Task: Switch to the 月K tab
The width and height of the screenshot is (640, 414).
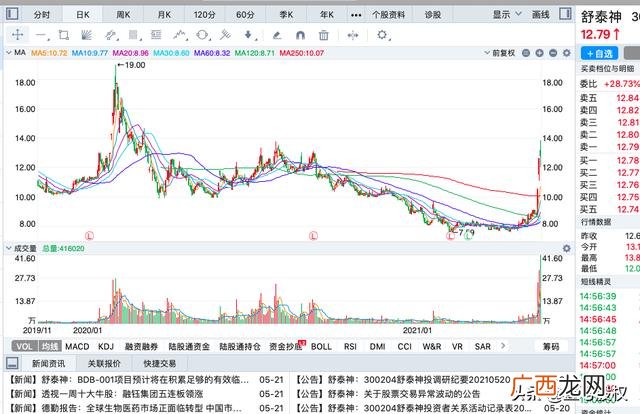Action: pos(164,15)
